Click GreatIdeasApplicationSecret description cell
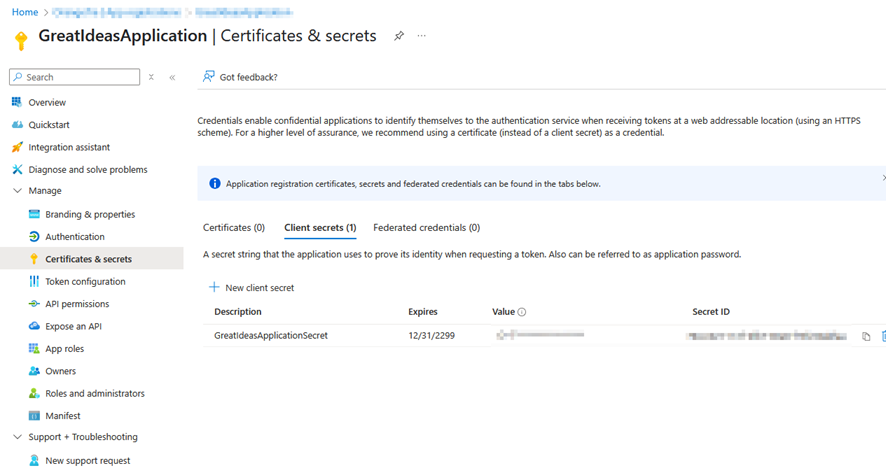886x475 pixels. coord(271,335)
